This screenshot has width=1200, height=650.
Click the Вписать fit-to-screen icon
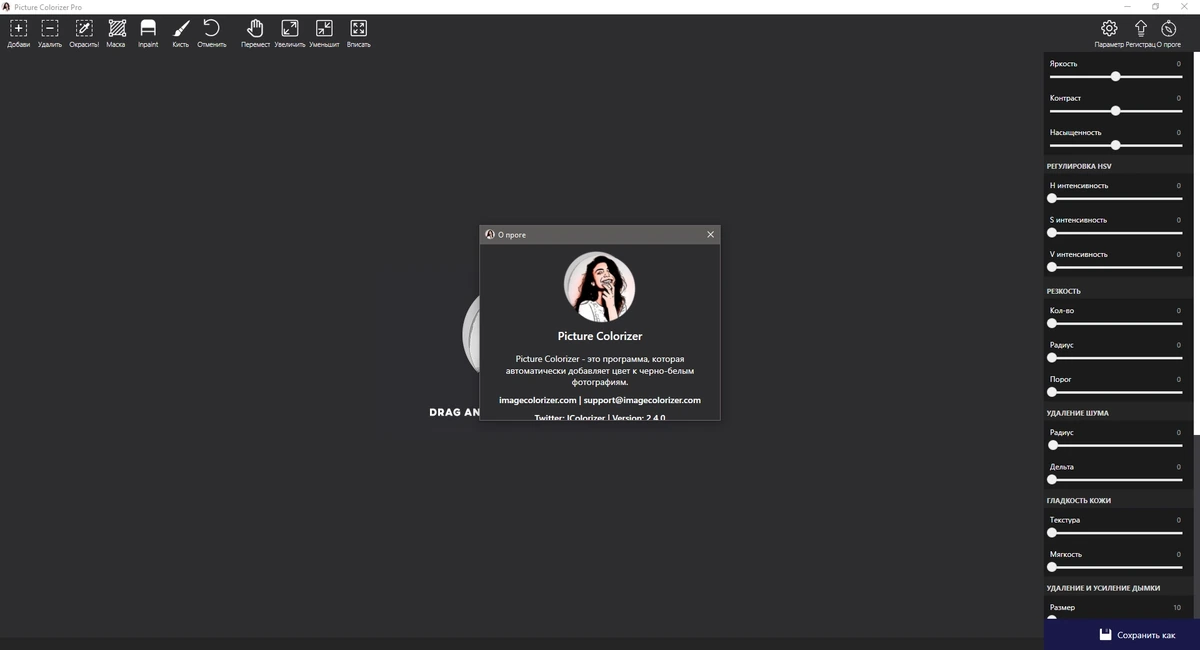click(358, 33)
